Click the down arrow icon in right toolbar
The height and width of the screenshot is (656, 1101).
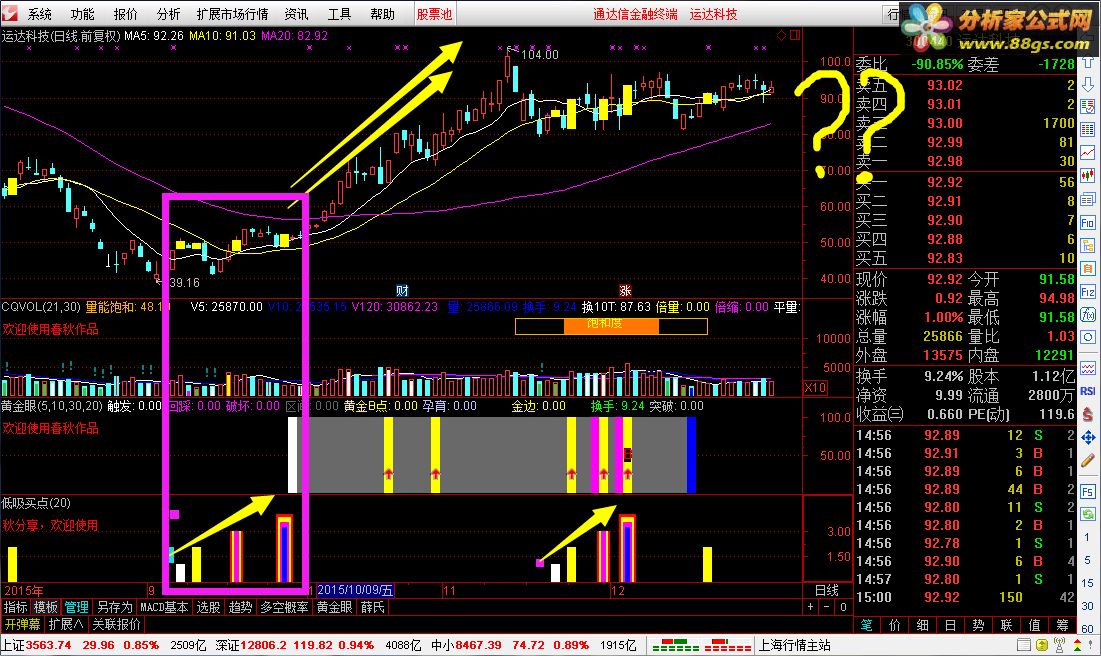click(x=1088, y=85)
